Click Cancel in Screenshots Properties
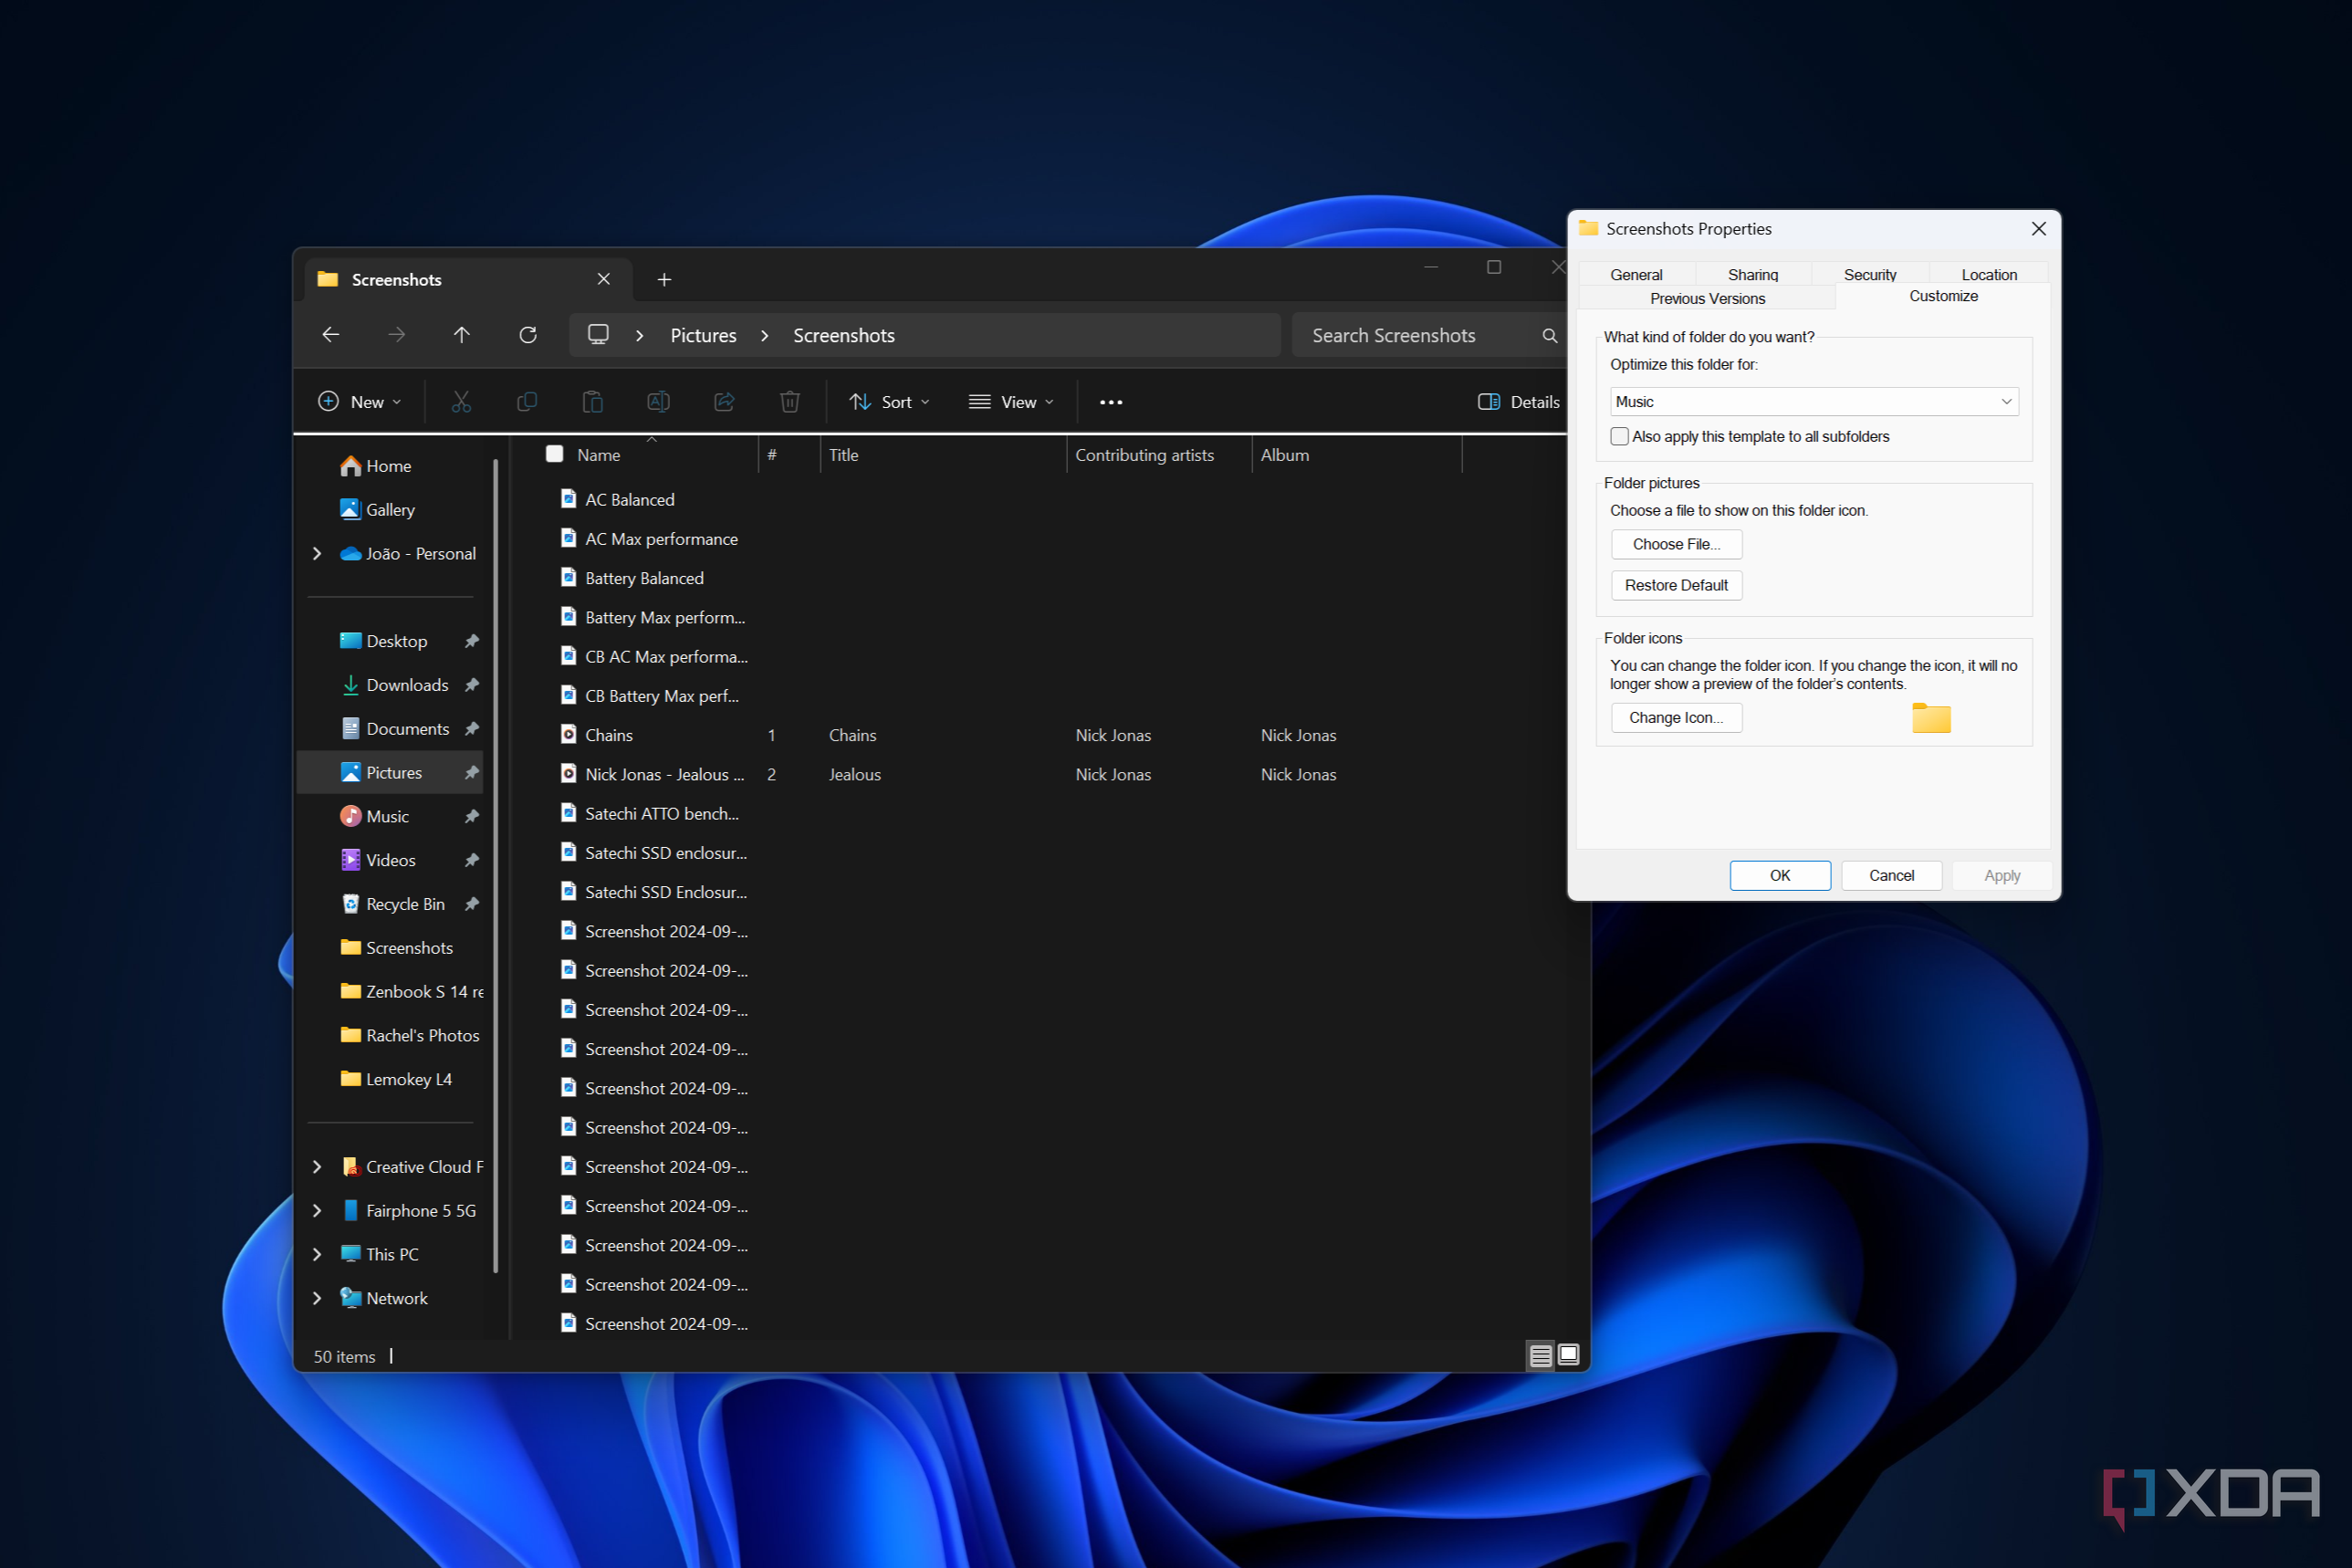Screen dimensions: 2352x1568 [1891, 876]
